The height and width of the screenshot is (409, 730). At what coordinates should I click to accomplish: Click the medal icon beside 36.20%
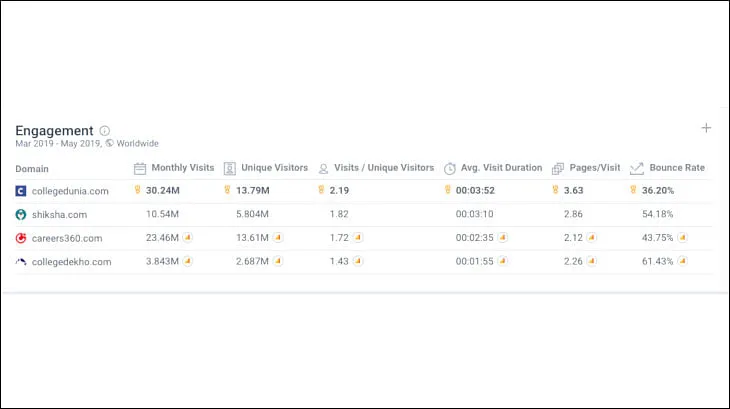pyautogui.click(x=633, y=189)
